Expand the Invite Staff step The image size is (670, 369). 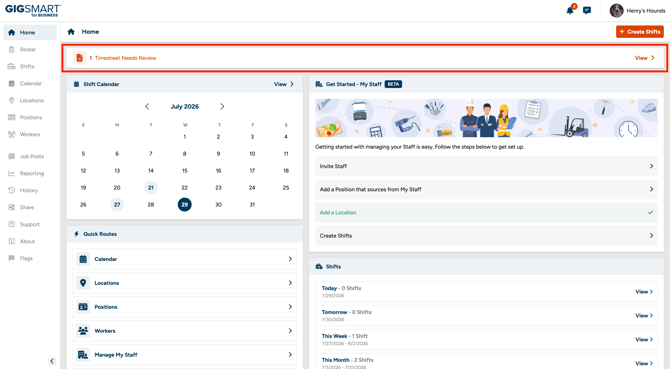tap(486, 166)
